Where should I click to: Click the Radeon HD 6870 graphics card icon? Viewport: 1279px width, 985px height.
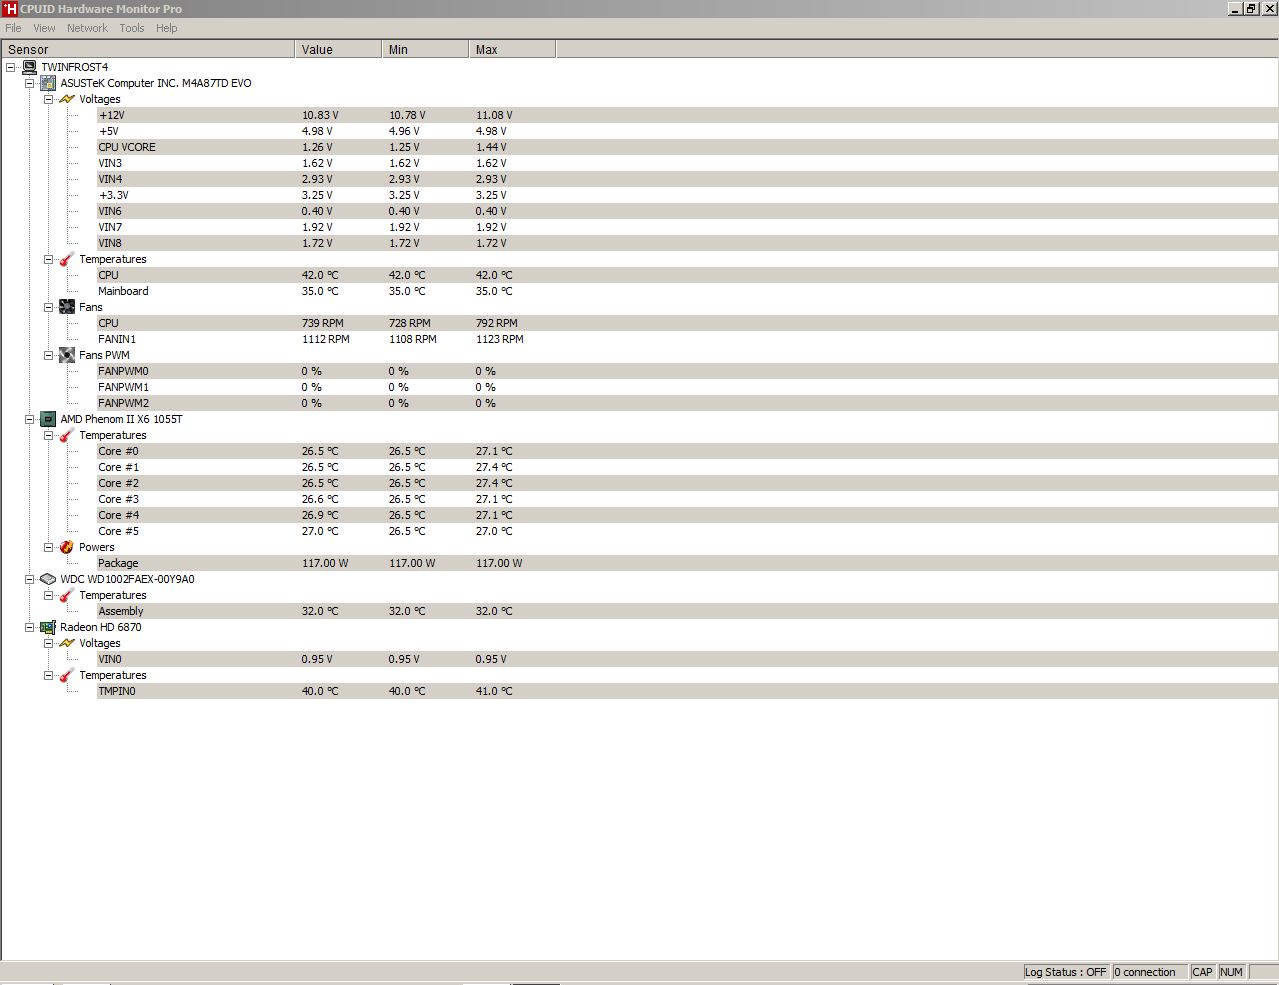[x=48, y=627]
